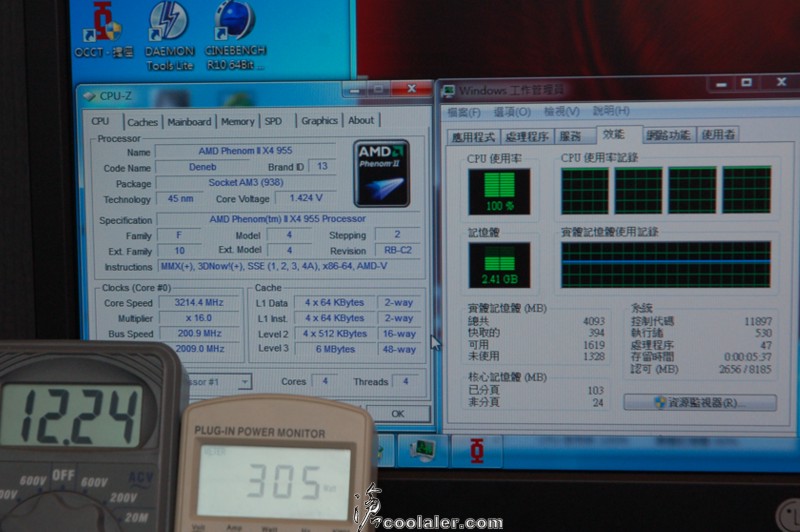Switch to the 使用者 tab
This screenshot has height=532, width=800.
click(x=718, y=134)
